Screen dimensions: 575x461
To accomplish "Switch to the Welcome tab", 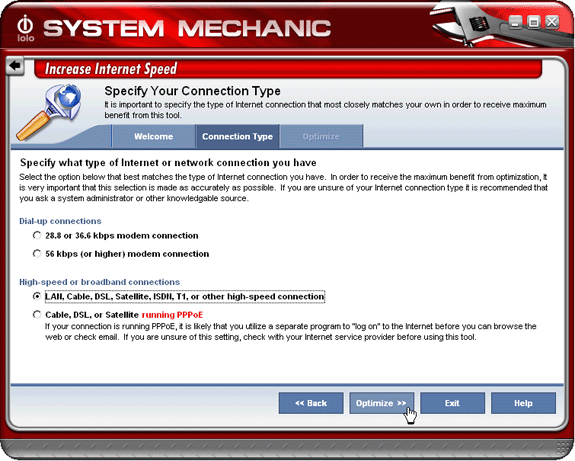I will (153, 136).
